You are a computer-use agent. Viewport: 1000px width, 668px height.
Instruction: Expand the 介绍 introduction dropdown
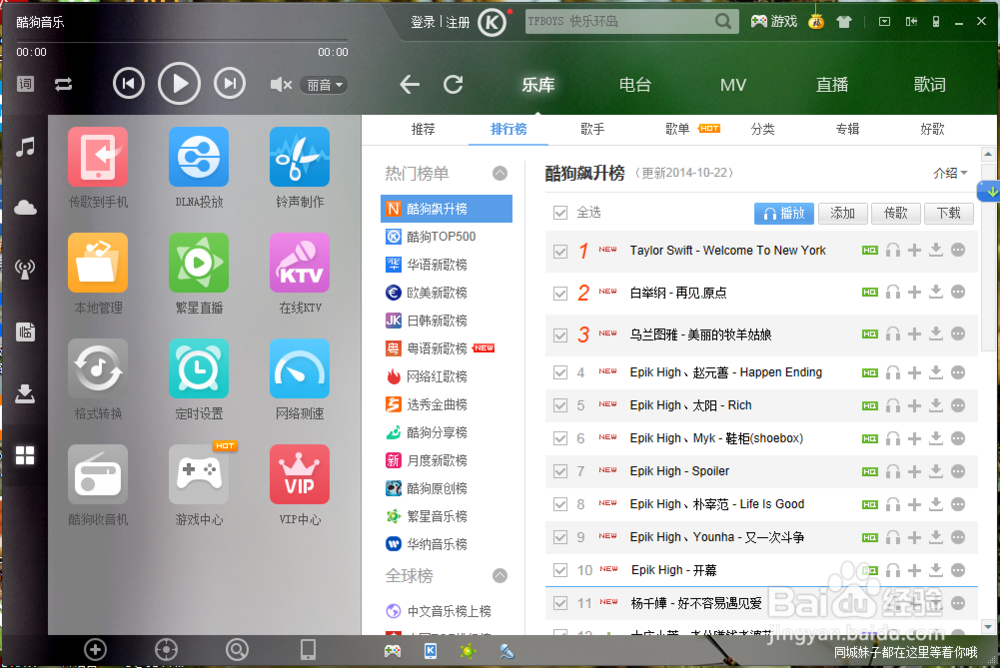click(x=950, y=173)
